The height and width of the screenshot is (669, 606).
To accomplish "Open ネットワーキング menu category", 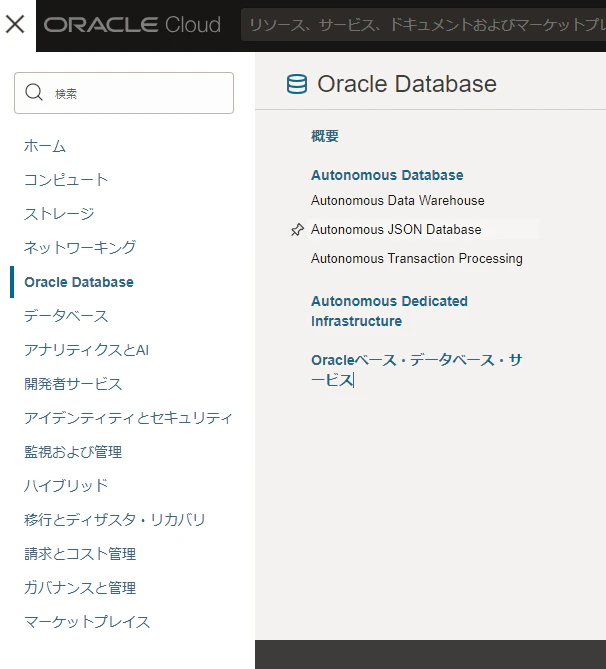I will pyautogui.click(x=80, y=247).
